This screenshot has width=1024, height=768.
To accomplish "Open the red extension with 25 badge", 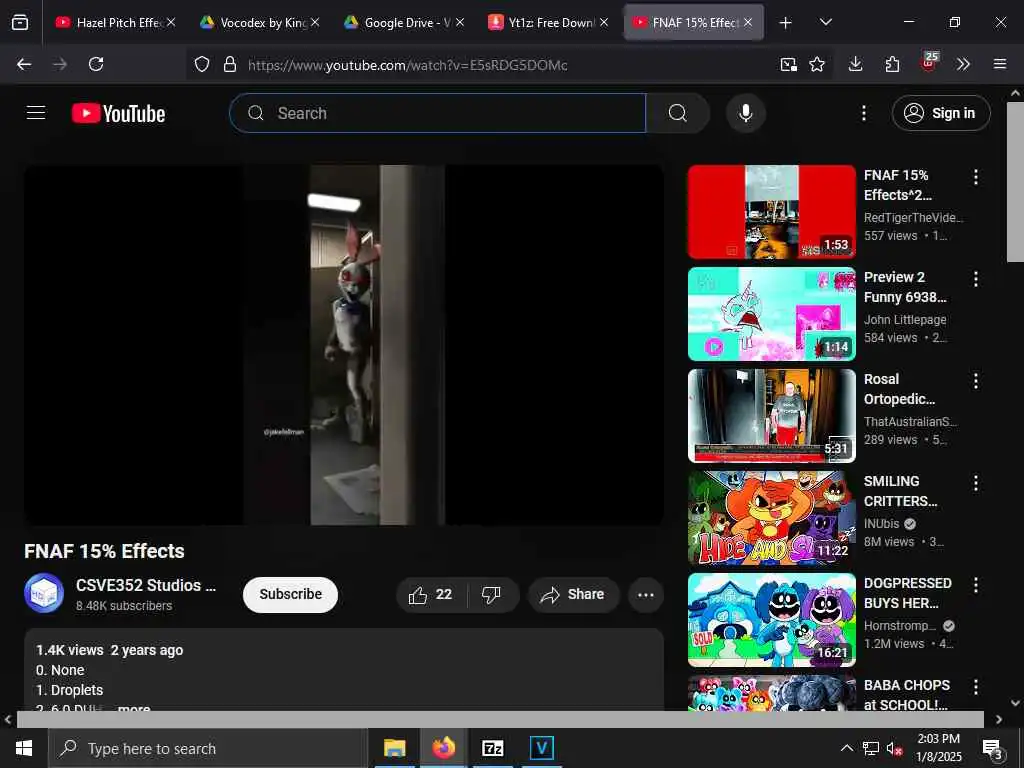I will tap(929, 63).
